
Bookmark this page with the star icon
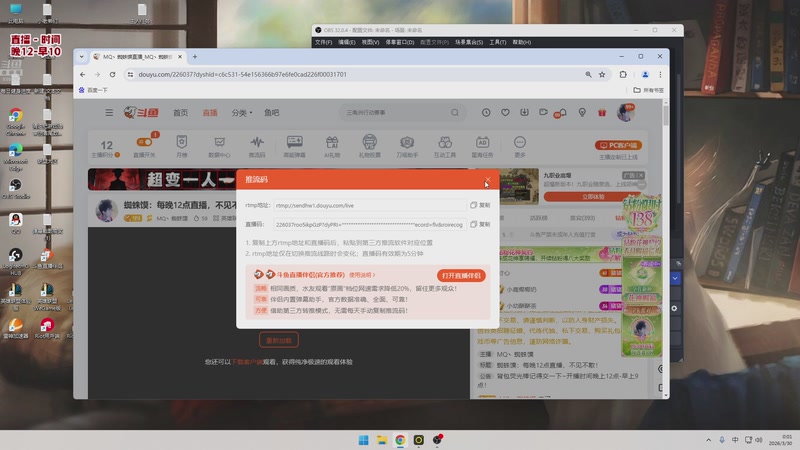(x=602, y=74)
